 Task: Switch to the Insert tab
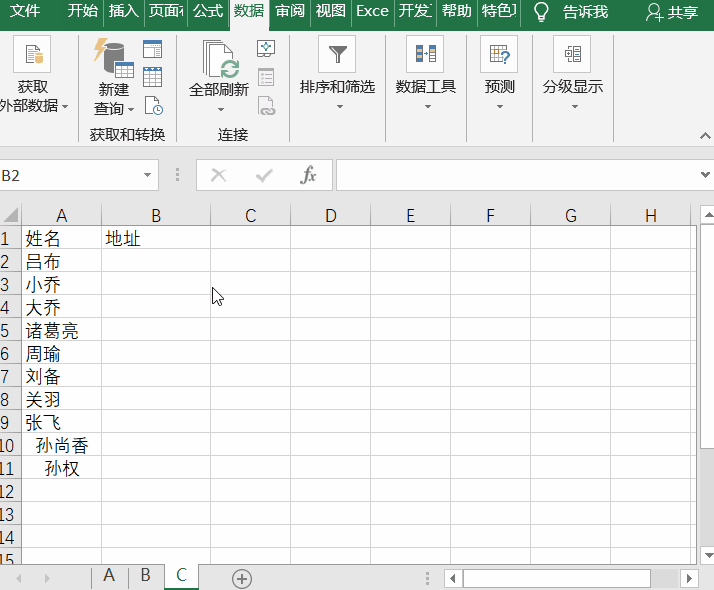[x=123, y=10]
